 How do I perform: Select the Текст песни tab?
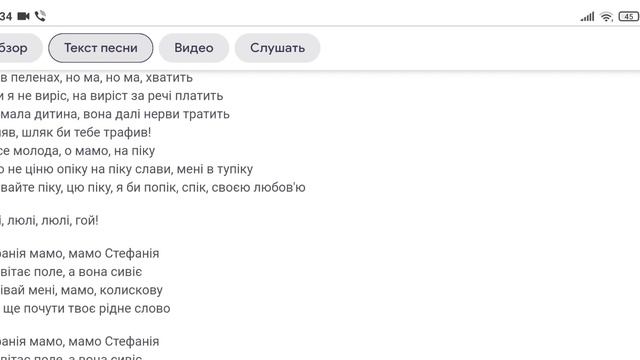click(x=101, y=48)
